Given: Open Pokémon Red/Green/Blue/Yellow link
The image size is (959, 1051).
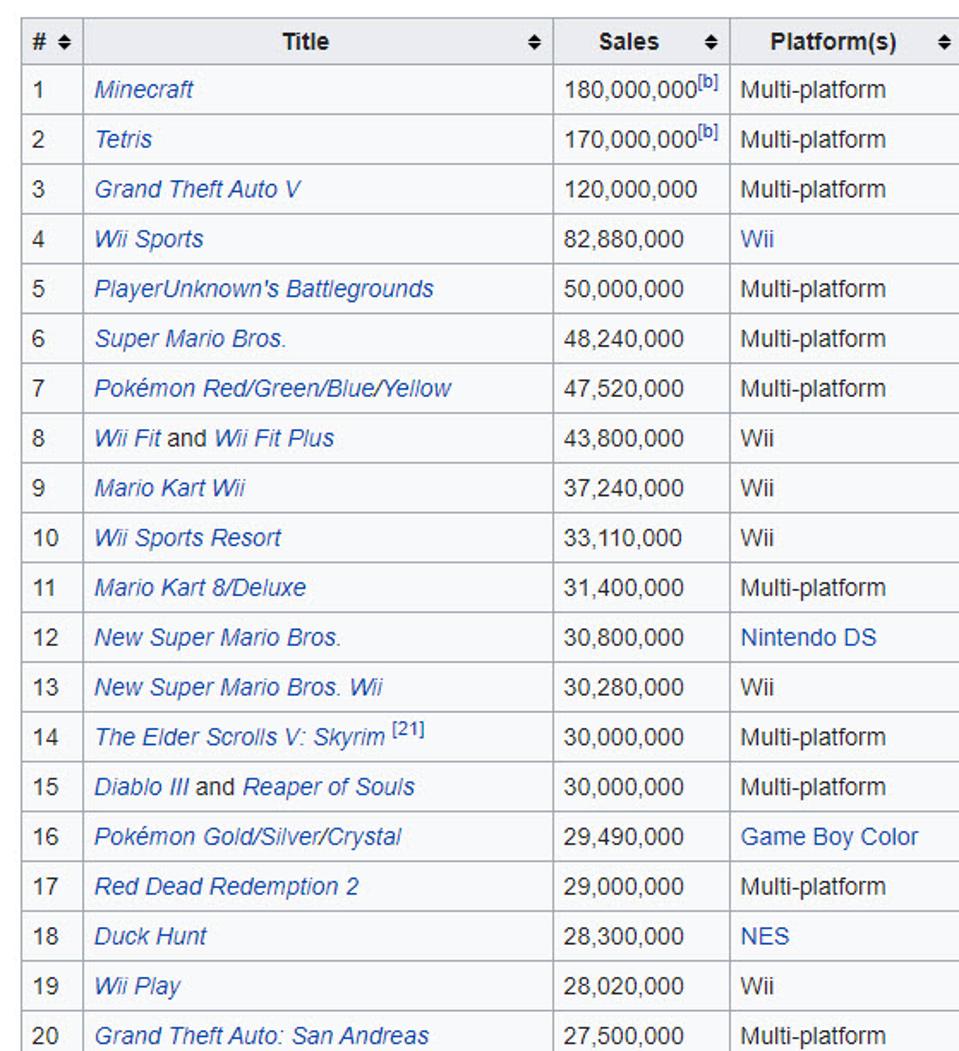Looking at the screenshot, I should tap(272, 389).
